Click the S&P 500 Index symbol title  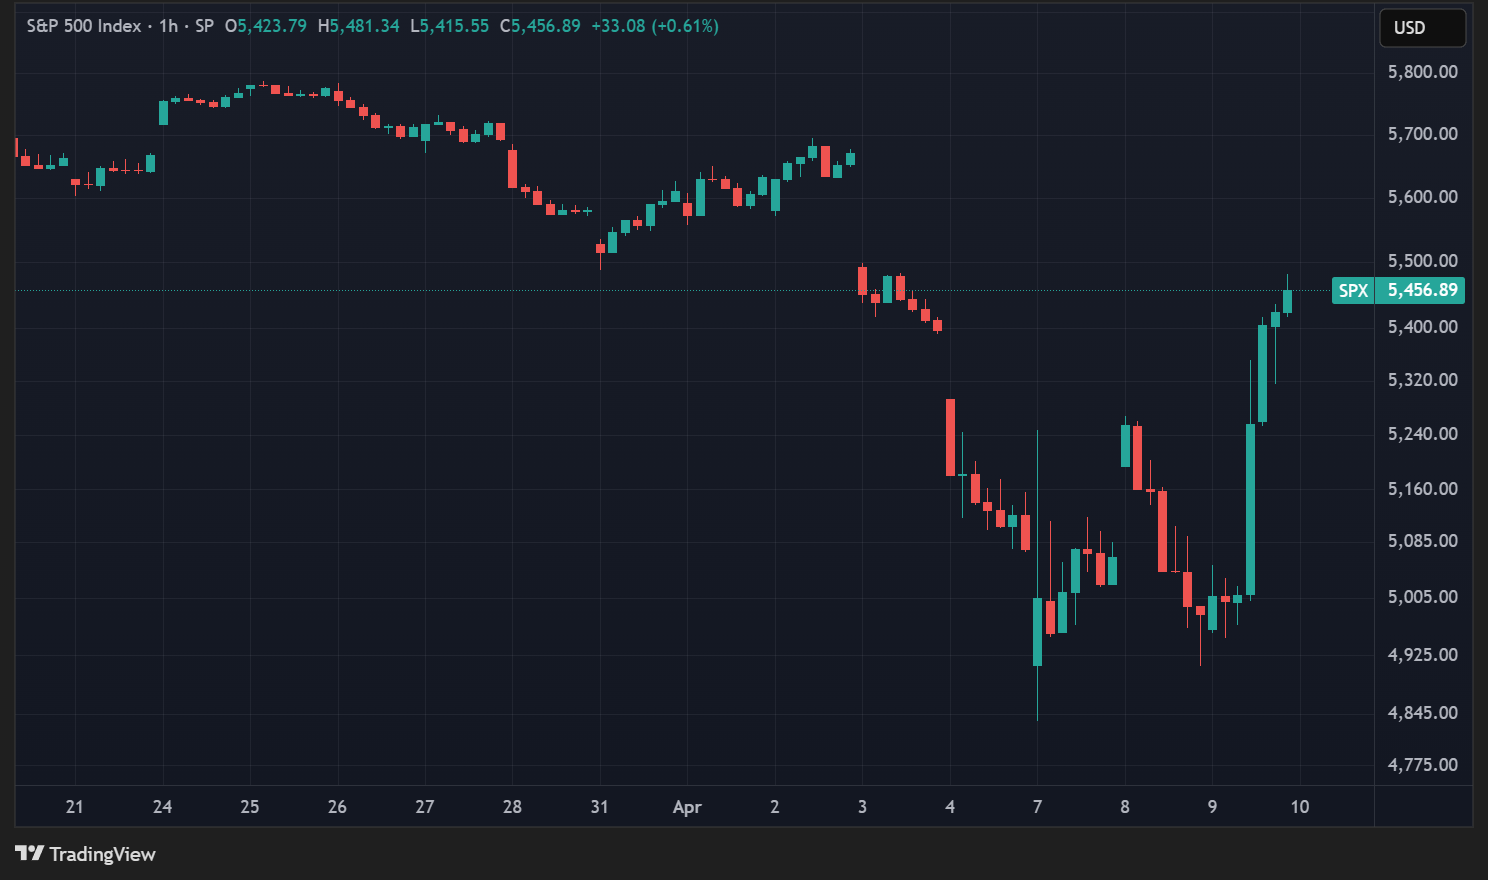(x=84, y=26)
